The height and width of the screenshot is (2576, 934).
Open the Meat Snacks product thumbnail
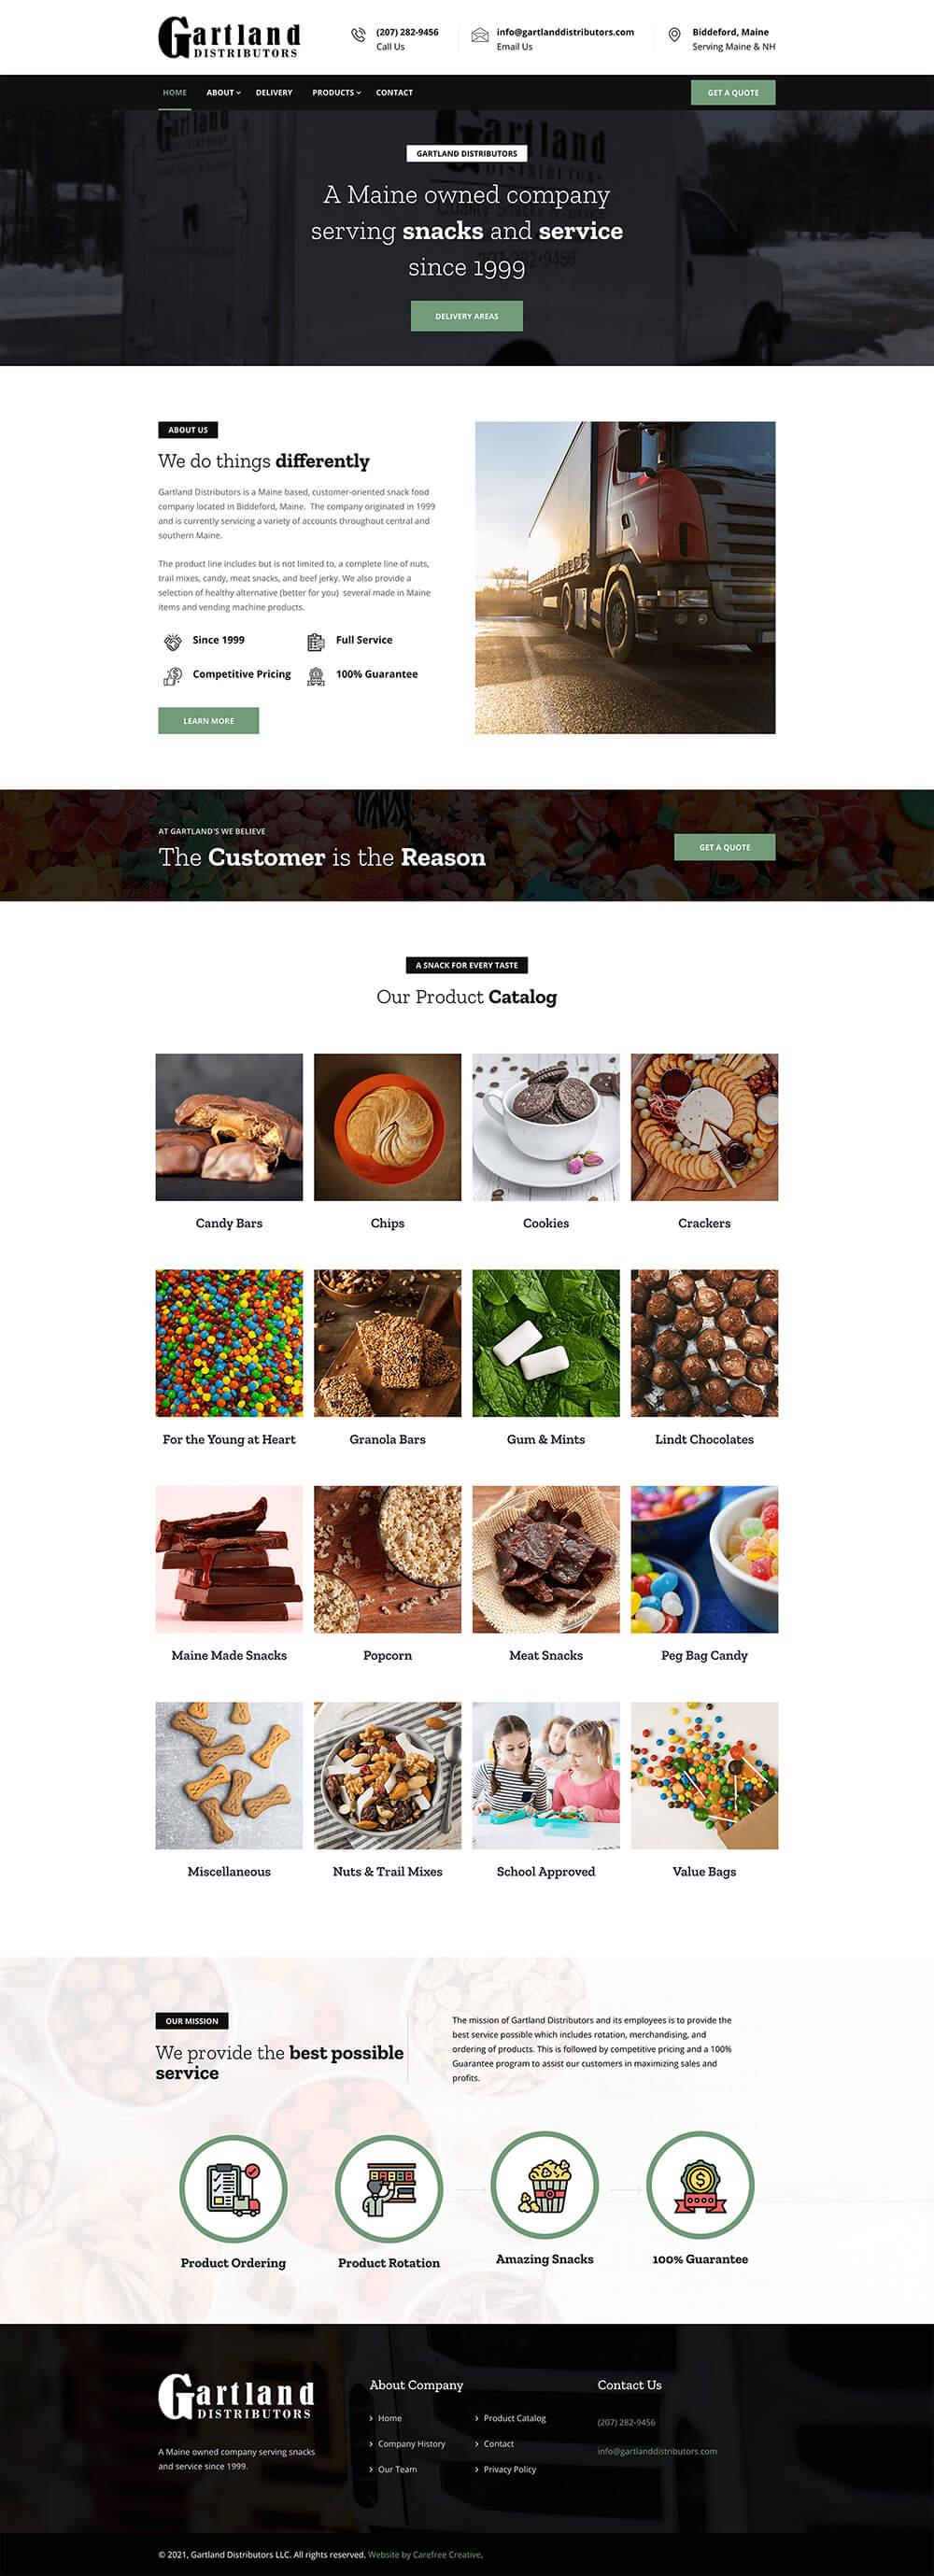pyautogui.click(x=546, y=1559)
